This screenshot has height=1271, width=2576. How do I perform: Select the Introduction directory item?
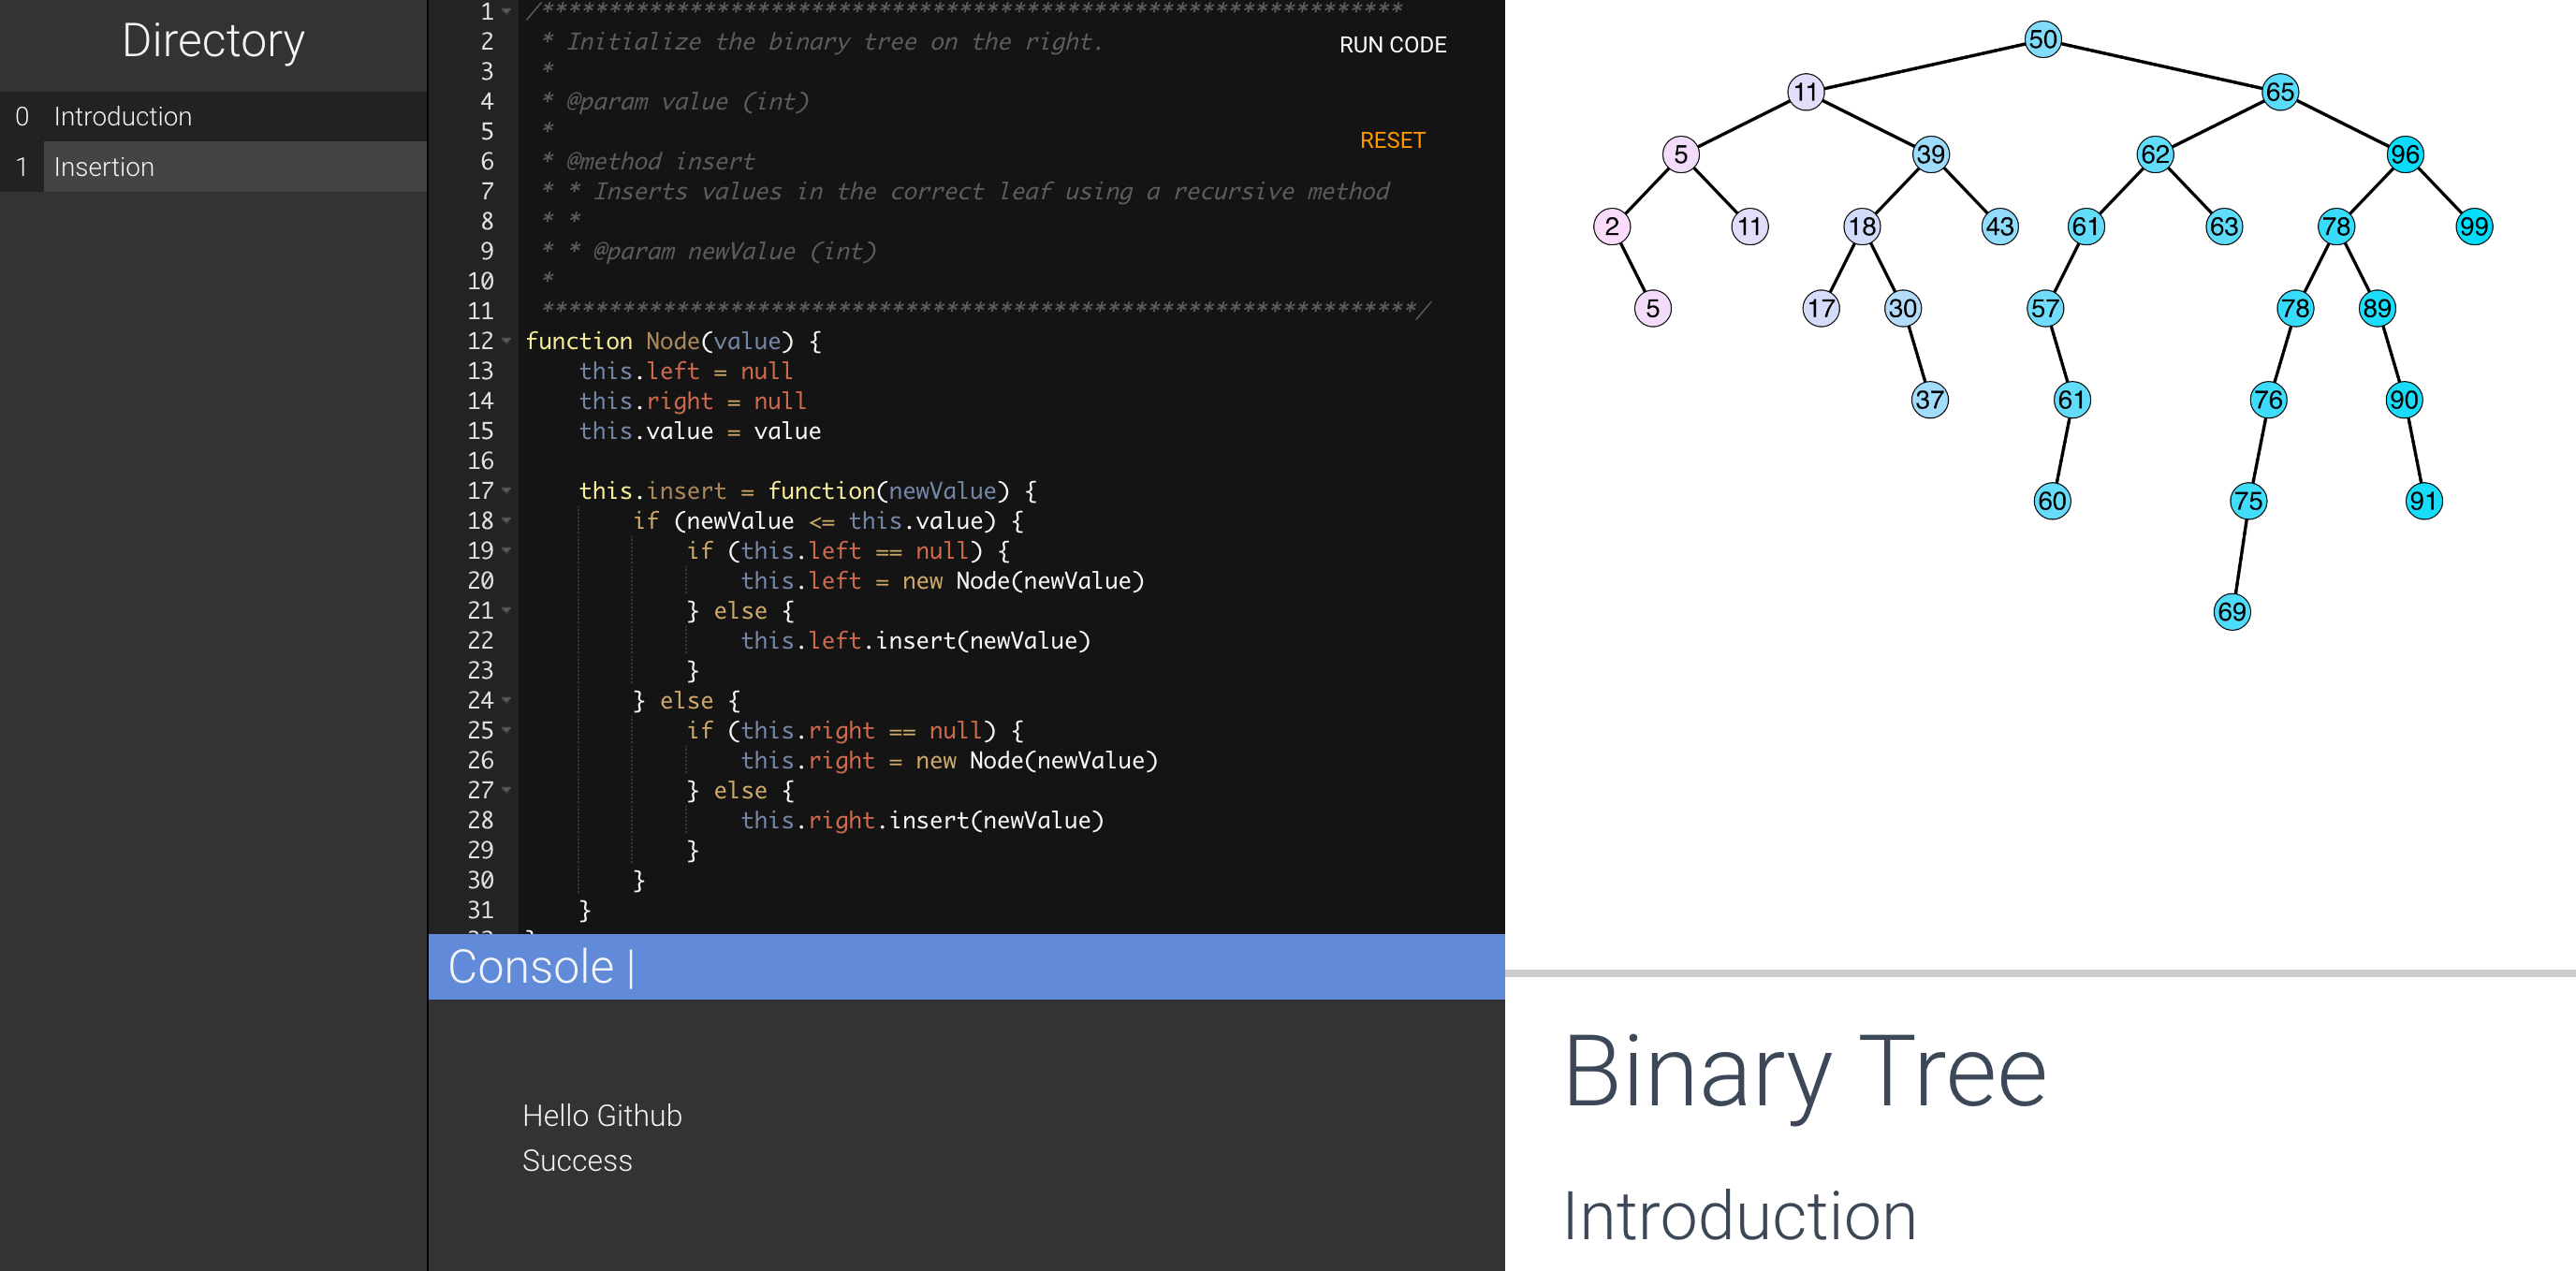(124, 117)
